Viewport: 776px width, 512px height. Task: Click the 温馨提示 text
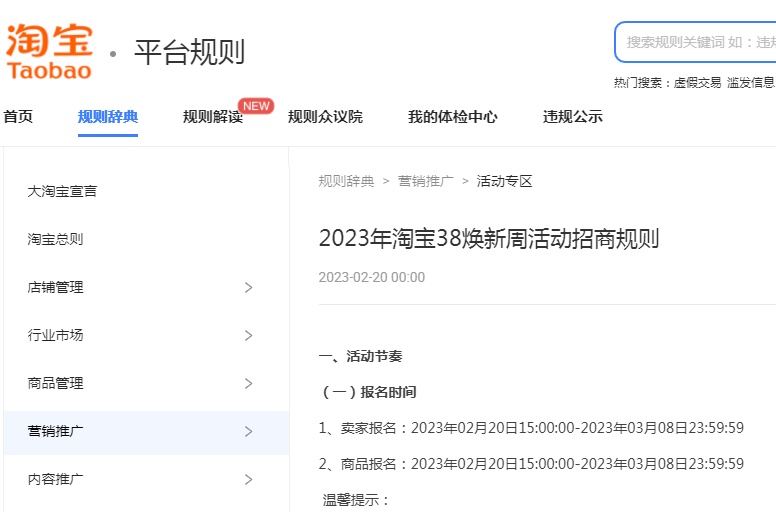356,500
